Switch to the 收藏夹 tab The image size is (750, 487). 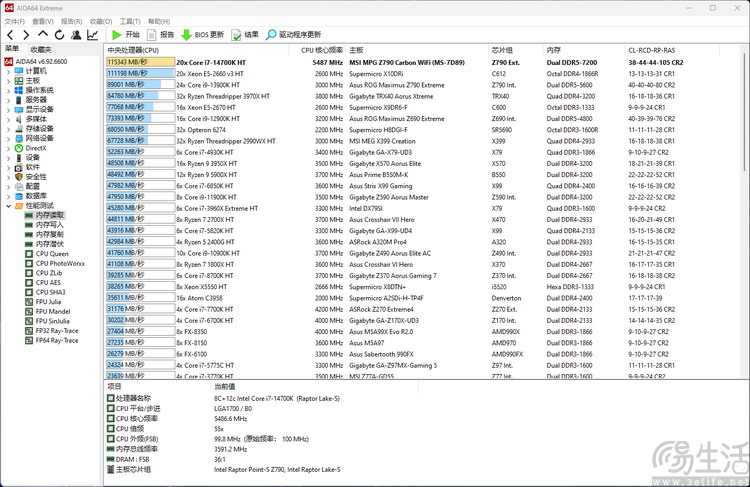pos(41,49)
